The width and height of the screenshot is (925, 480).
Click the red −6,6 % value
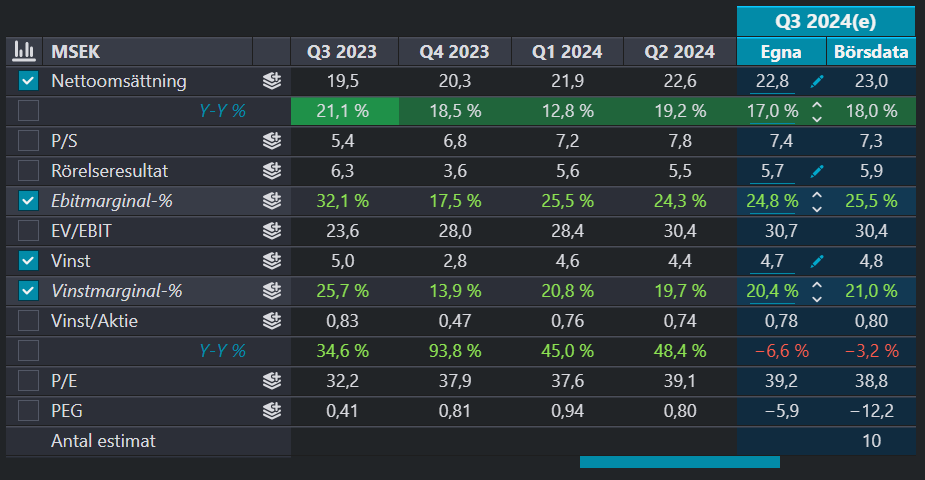[x=782, y=351]
